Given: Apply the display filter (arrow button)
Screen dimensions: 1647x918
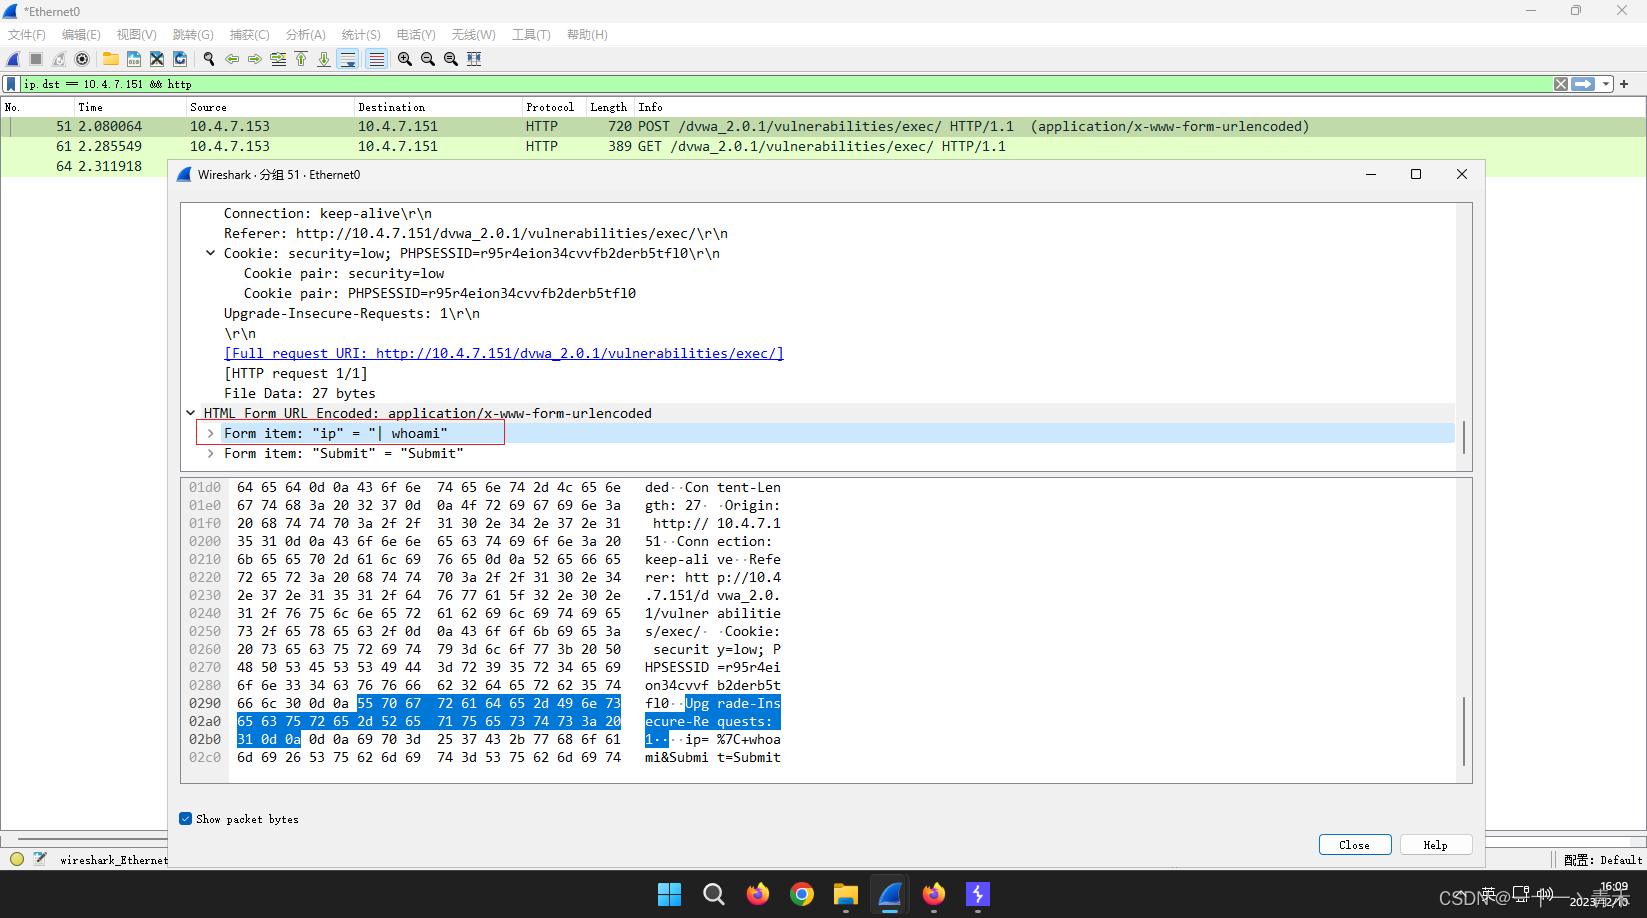Looking at the screenshot, I should pos(1583,84).
